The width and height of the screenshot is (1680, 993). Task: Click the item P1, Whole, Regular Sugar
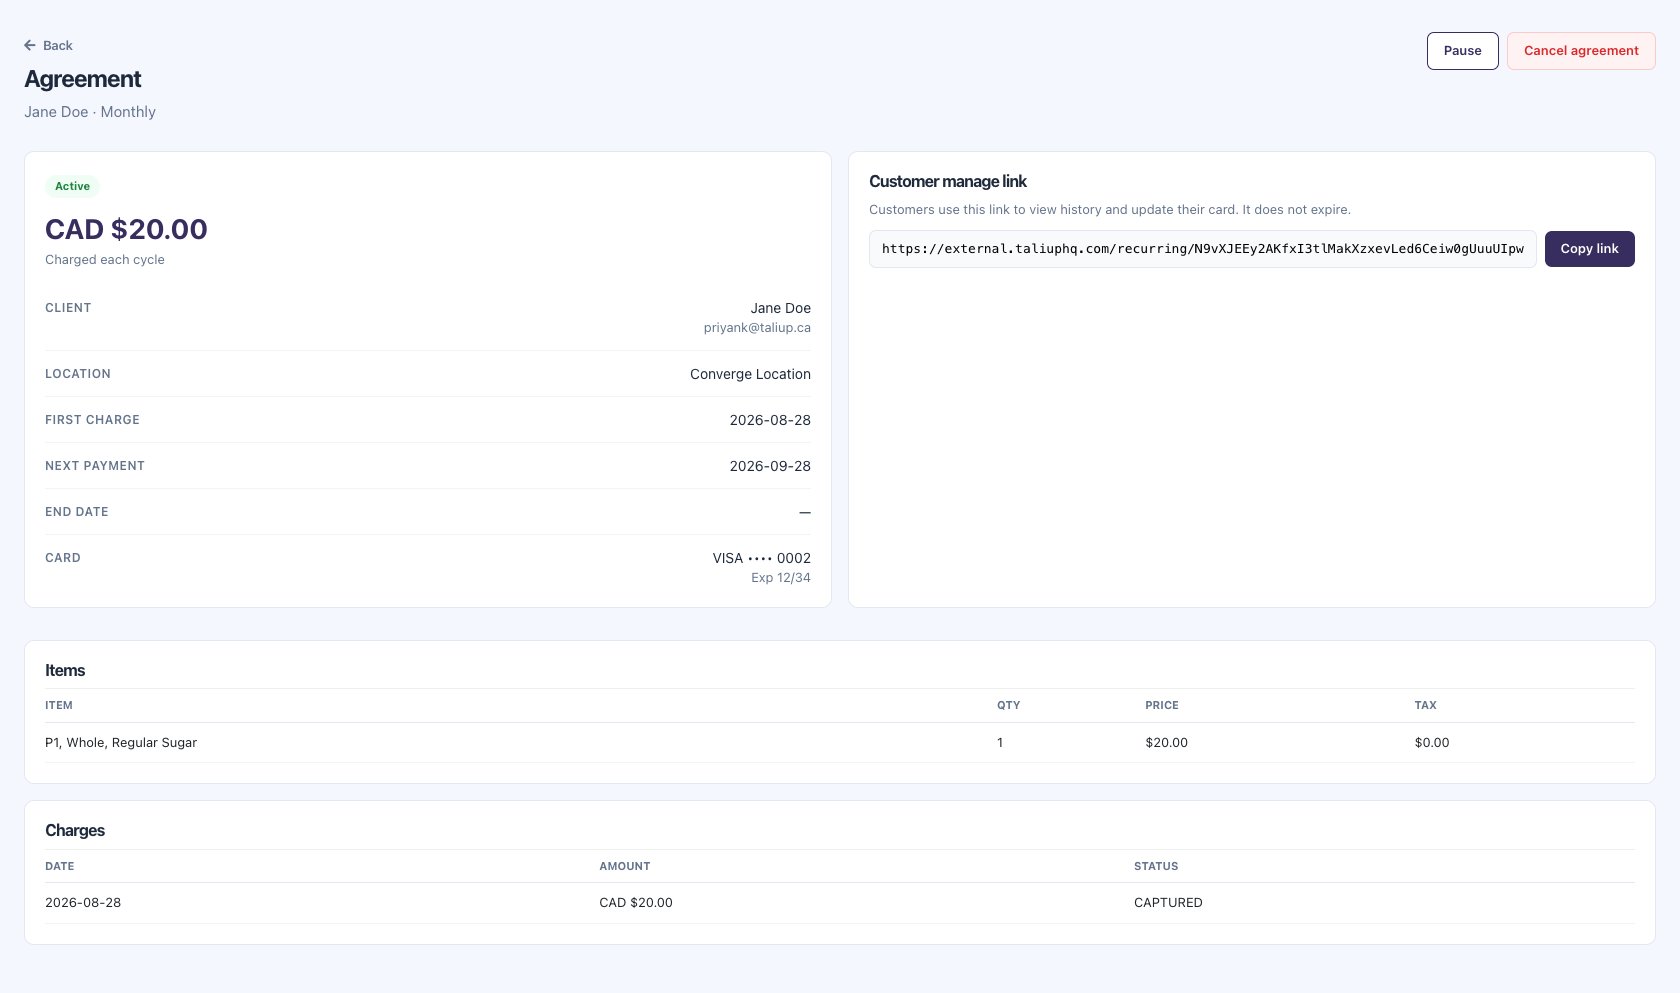[x=121, y=743]
